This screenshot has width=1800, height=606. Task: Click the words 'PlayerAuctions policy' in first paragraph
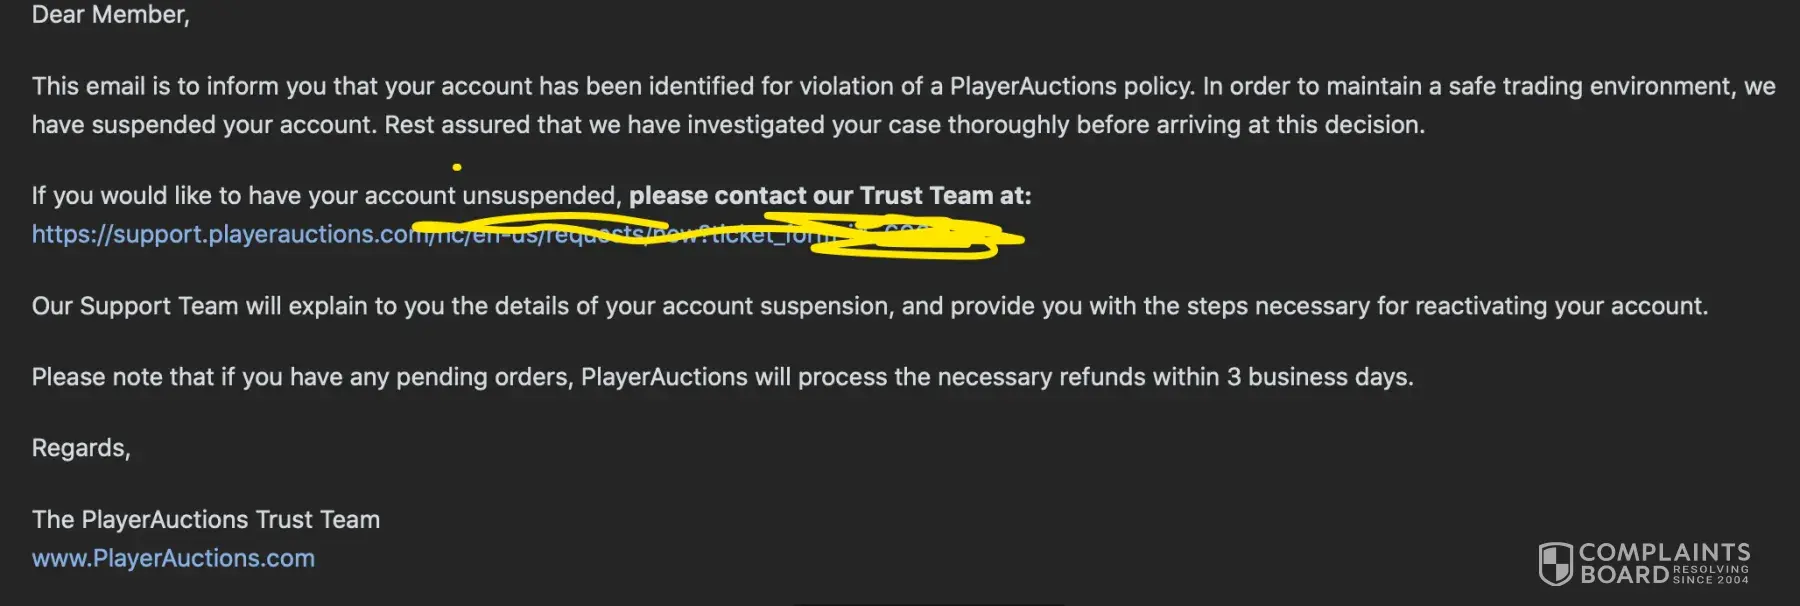[1071, 87]
